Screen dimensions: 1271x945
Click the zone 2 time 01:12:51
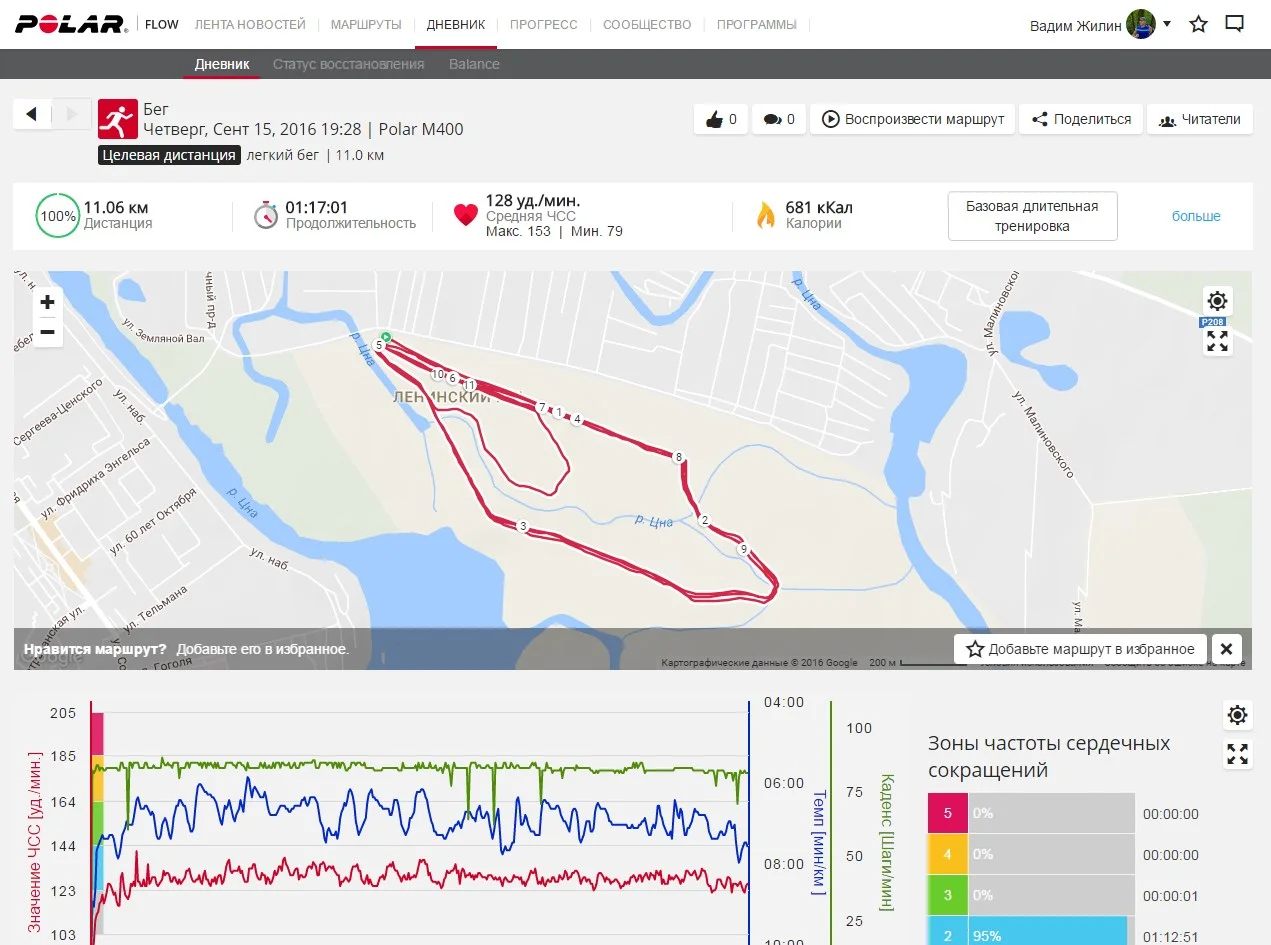click(1171, 936)
